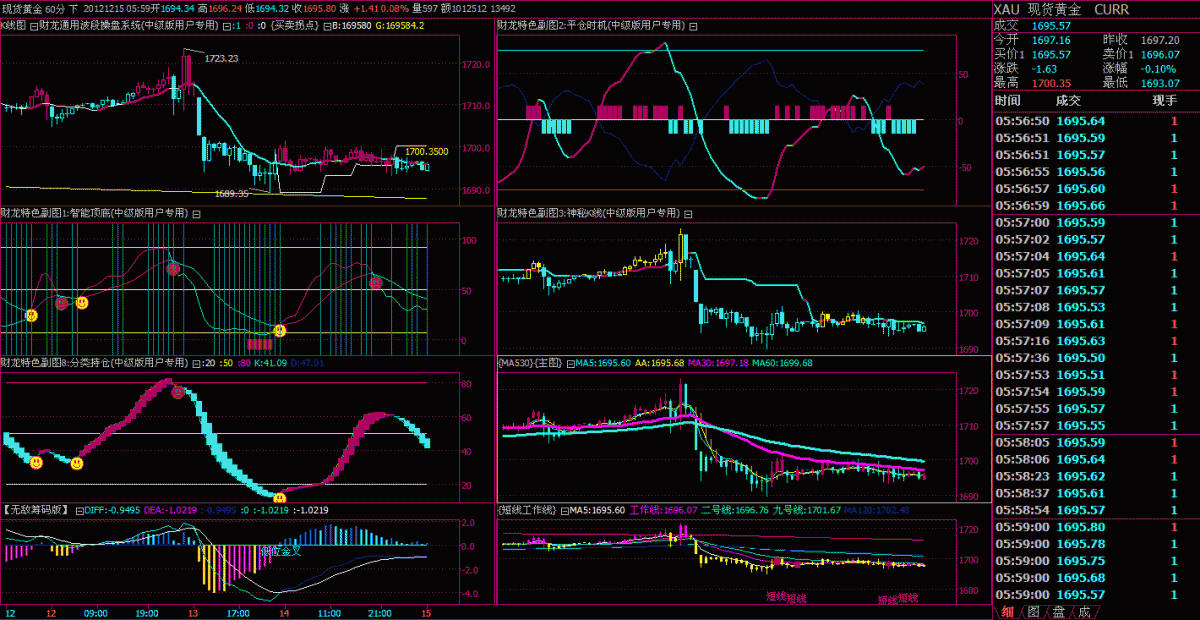1200x620 pixels.
Task: Click the yellow smiley at the 分类持仓 curve bottom
Action: (280, 497)
